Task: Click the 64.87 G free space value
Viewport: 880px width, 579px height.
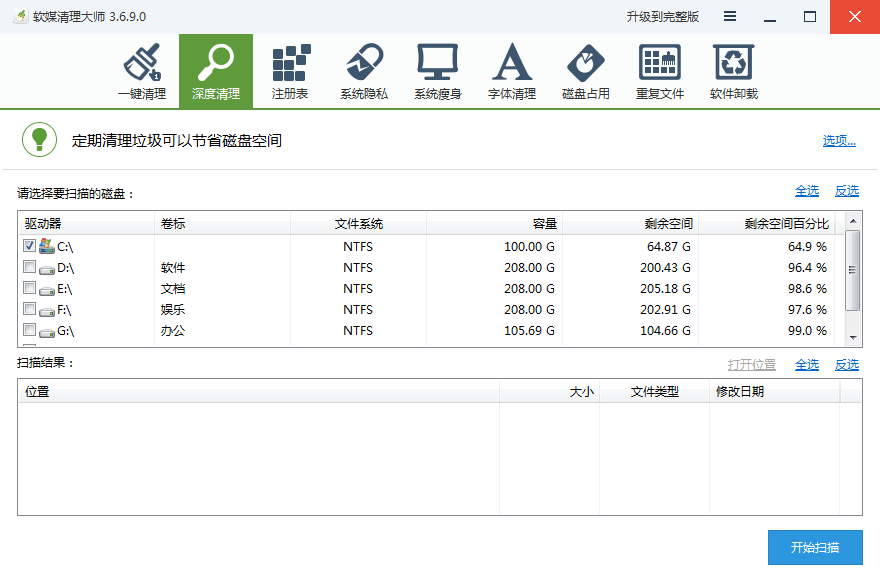Action: (668, 247)
